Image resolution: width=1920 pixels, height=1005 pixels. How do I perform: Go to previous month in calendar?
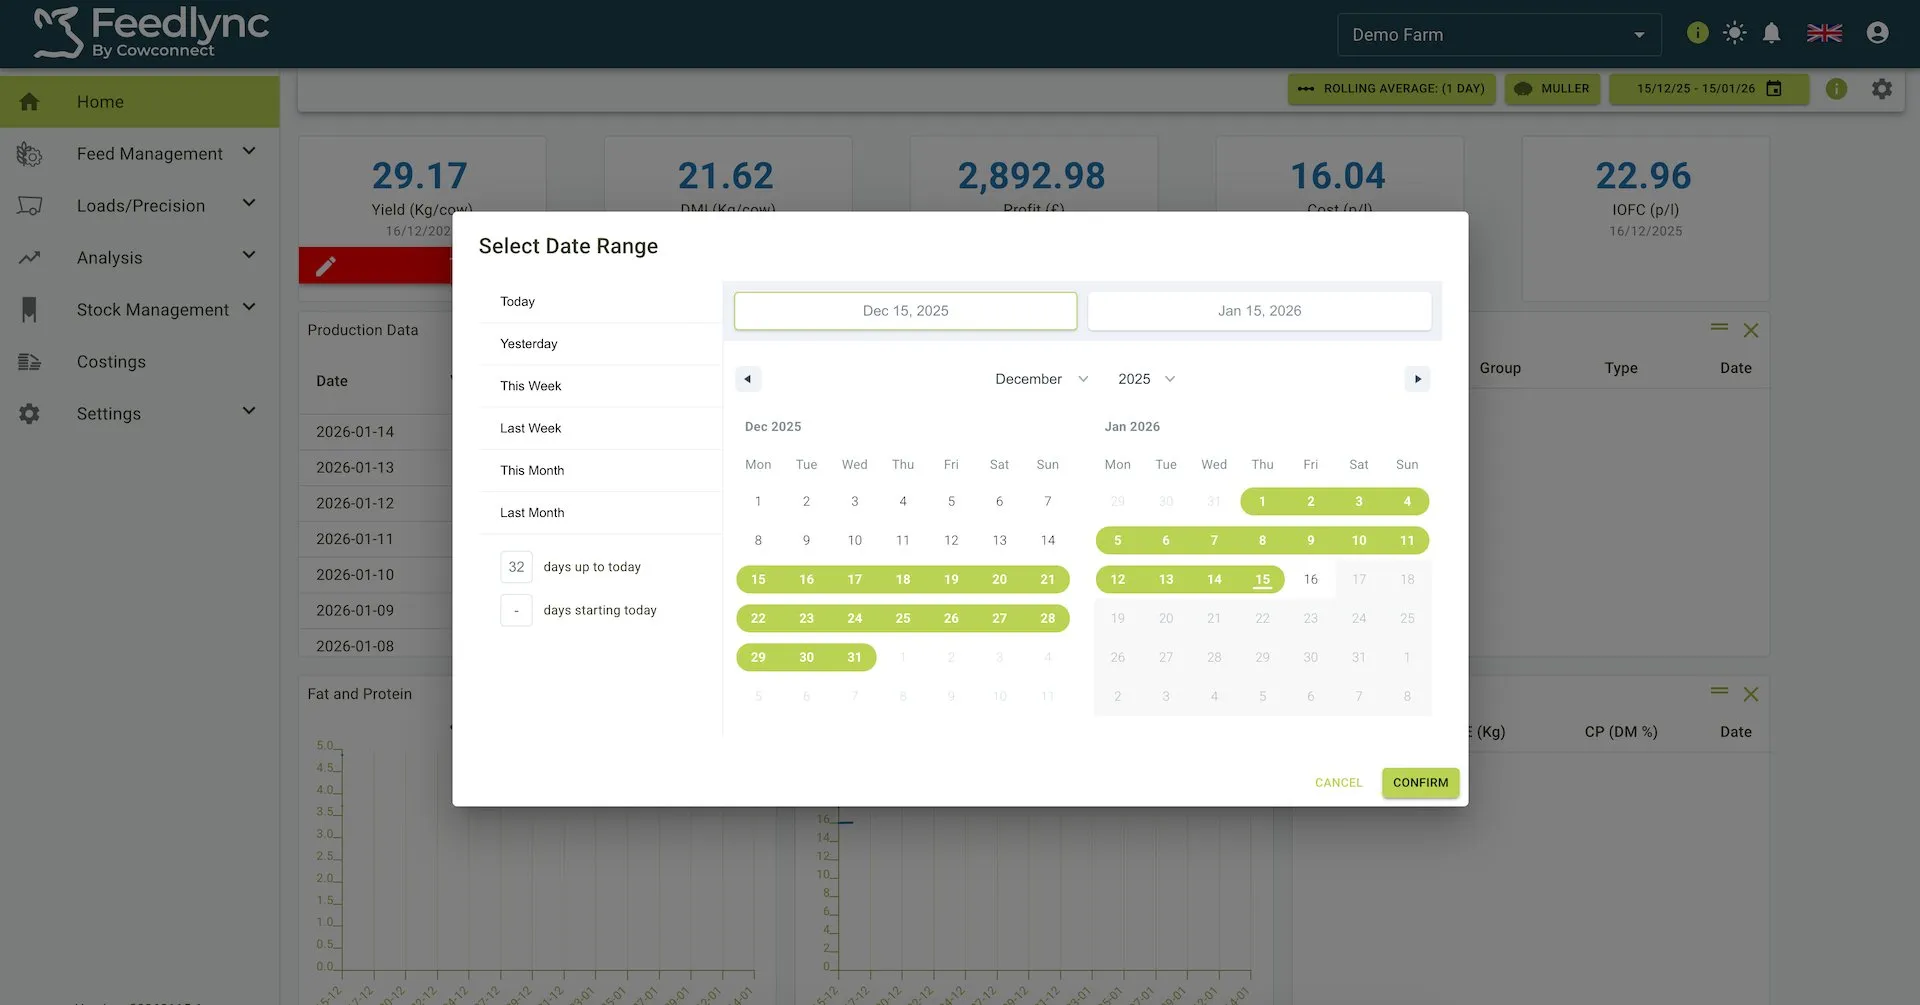748,379
